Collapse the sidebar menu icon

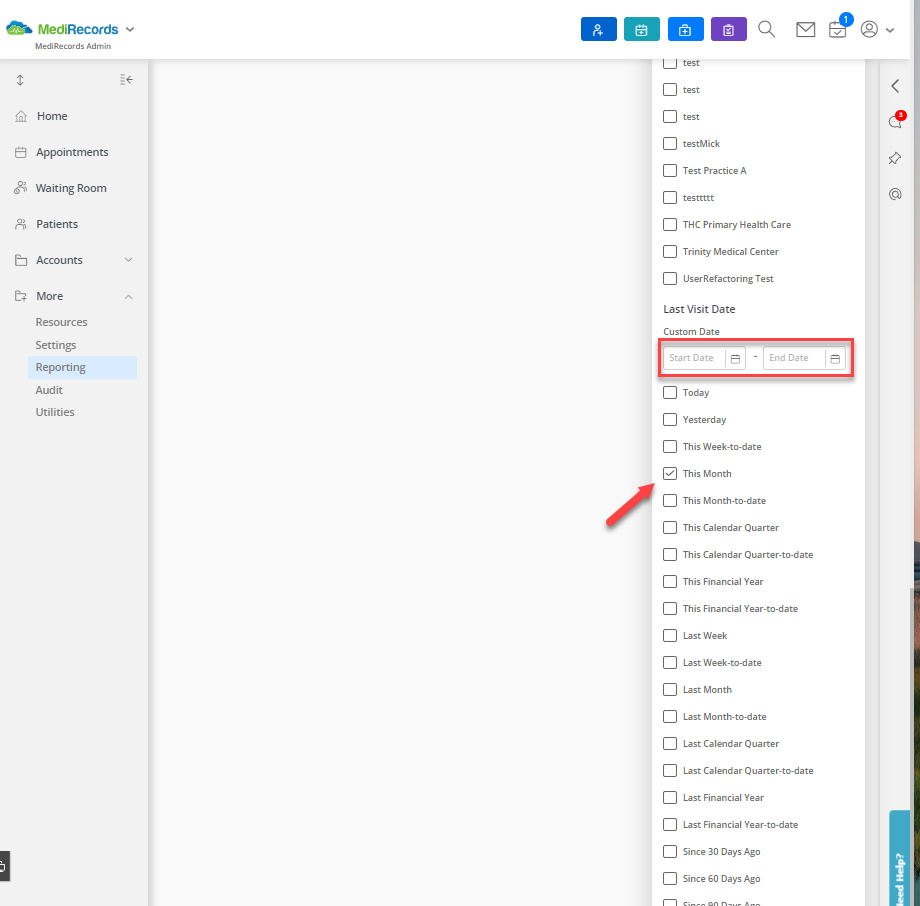click(126, 79)
